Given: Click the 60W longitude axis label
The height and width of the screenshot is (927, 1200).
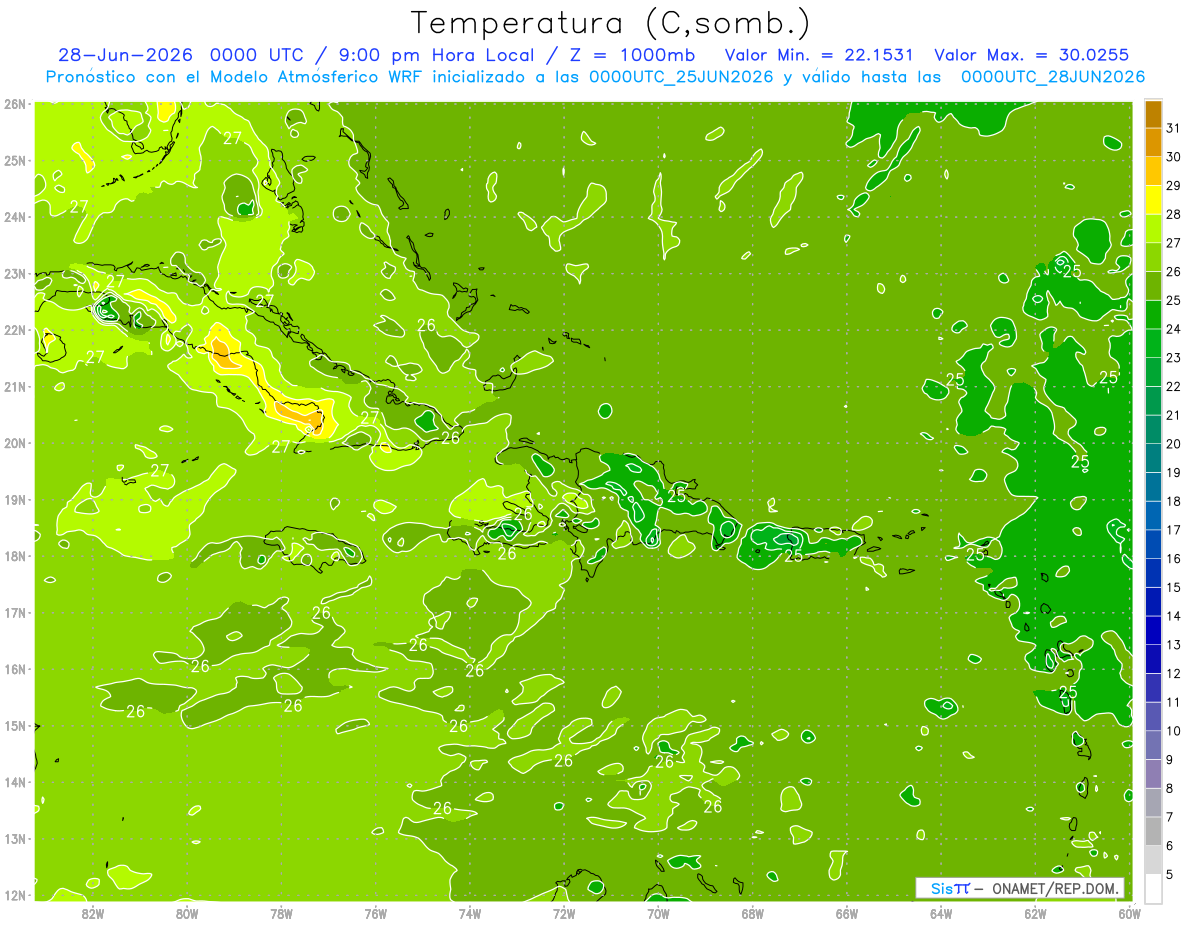Looking at the screenshot, I should coord(1129,913).
